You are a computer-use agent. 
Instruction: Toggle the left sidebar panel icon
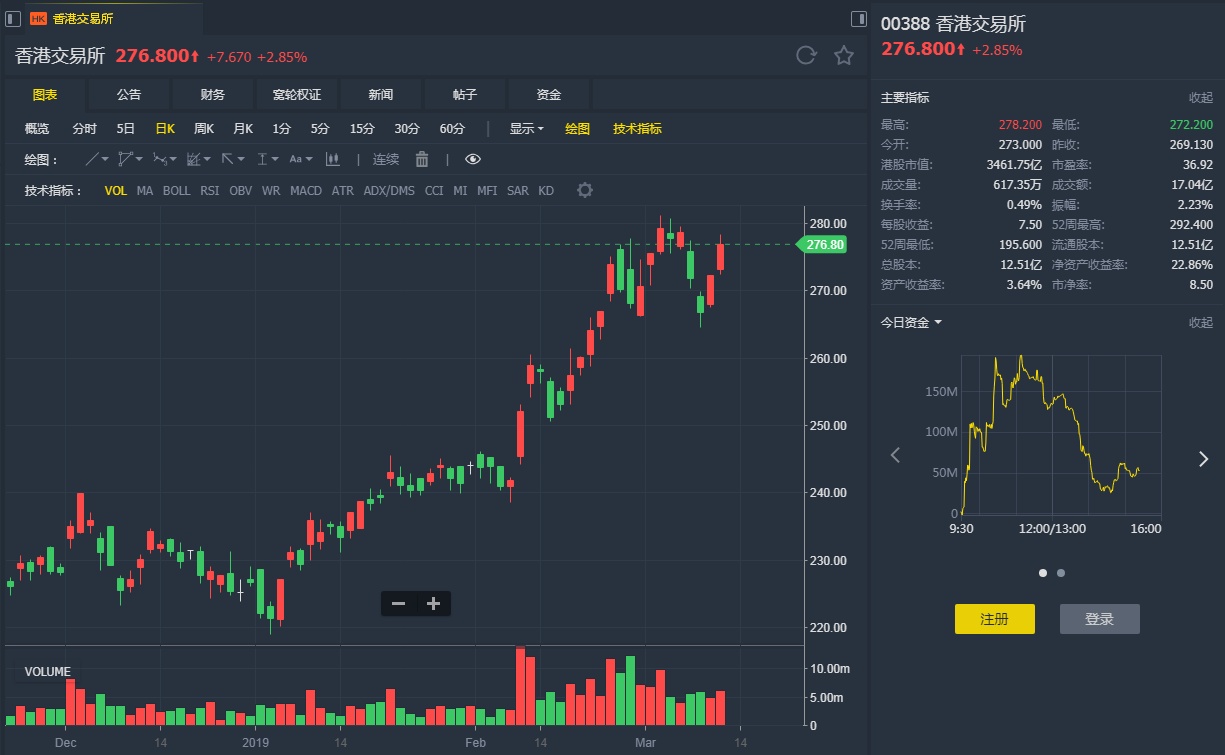14,18
